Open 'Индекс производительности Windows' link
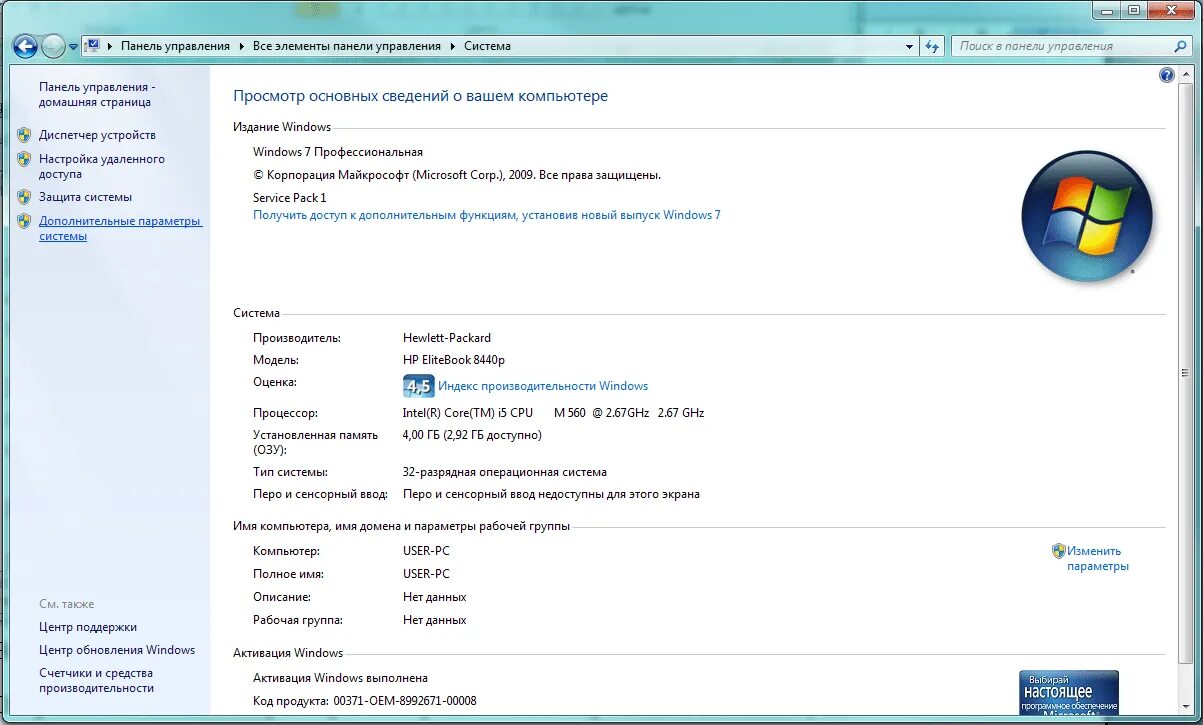Viewport: 1203px width, 725px height. [543, 386]
